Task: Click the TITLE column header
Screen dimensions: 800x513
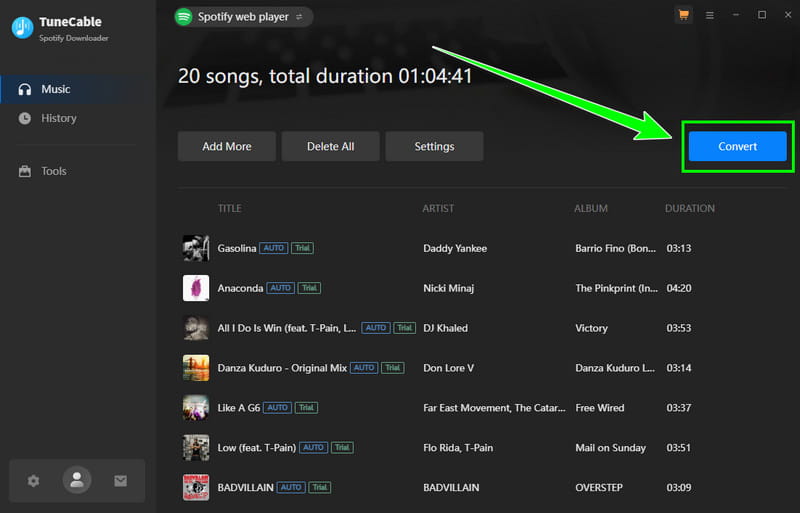Action: (229, 208)
